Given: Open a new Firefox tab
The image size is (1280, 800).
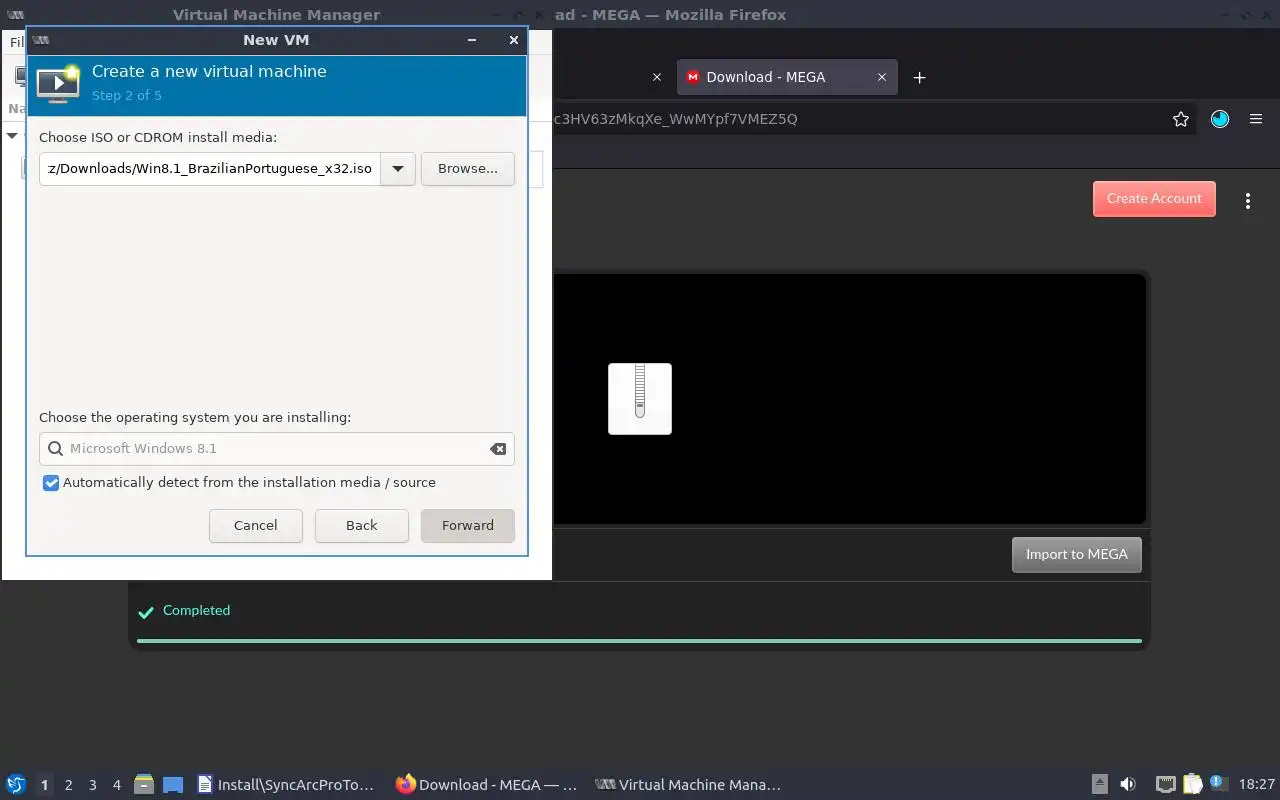Looking at the screenshot, I should click(x=920, y=77).
